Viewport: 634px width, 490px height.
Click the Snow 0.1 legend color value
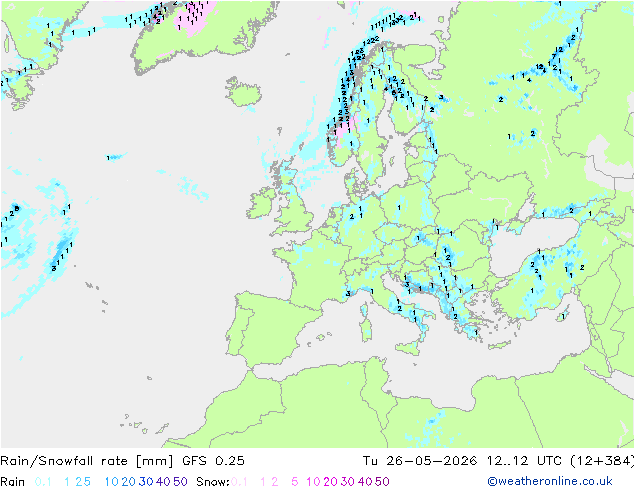click(239, 482)
